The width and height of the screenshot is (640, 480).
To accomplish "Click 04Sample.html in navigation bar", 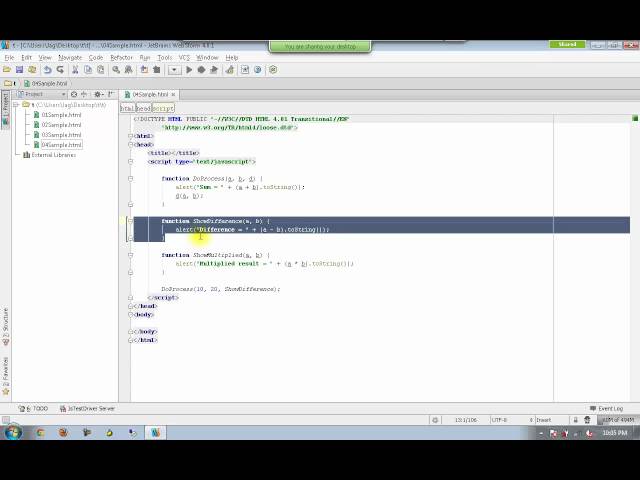I will point(45,83).
